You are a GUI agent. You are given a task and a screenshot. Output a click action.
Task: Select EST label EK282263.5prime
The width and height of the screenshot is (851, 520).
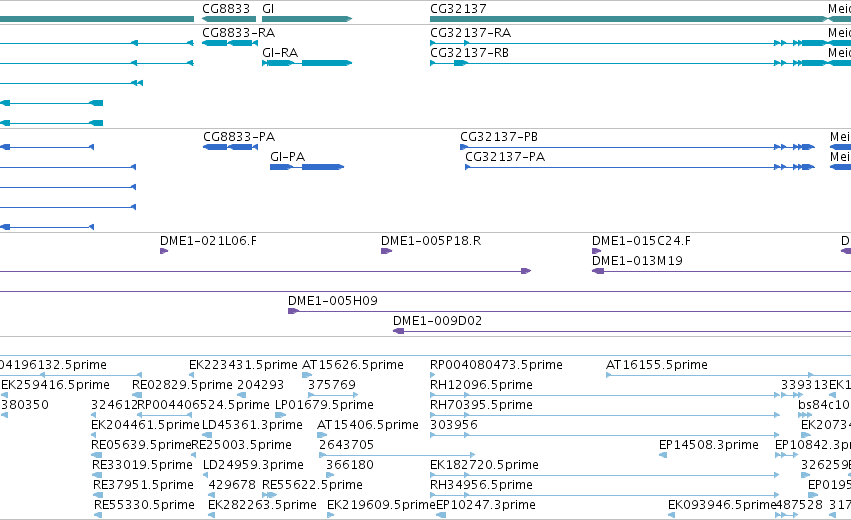[262, 505]
